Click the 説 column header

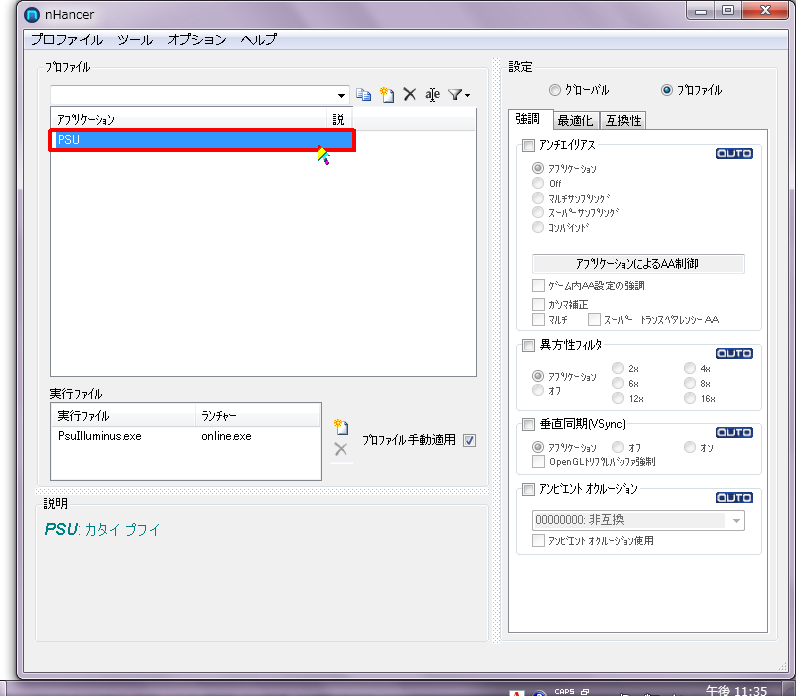(x=339, y=119)
